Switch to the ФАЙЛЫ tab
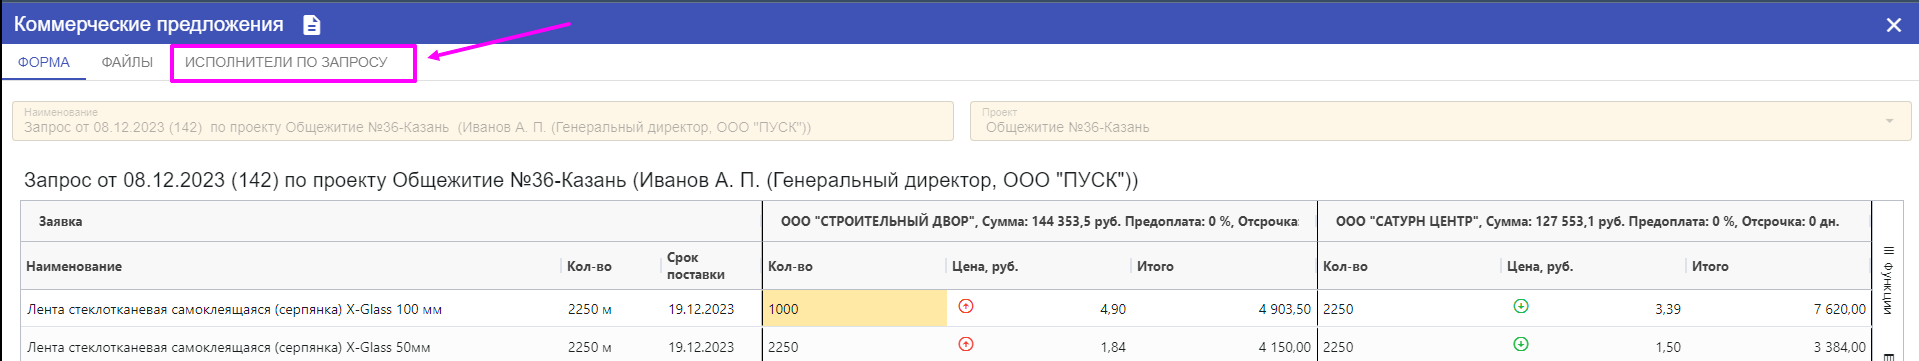1919x361 pixels. click(127, 62)
